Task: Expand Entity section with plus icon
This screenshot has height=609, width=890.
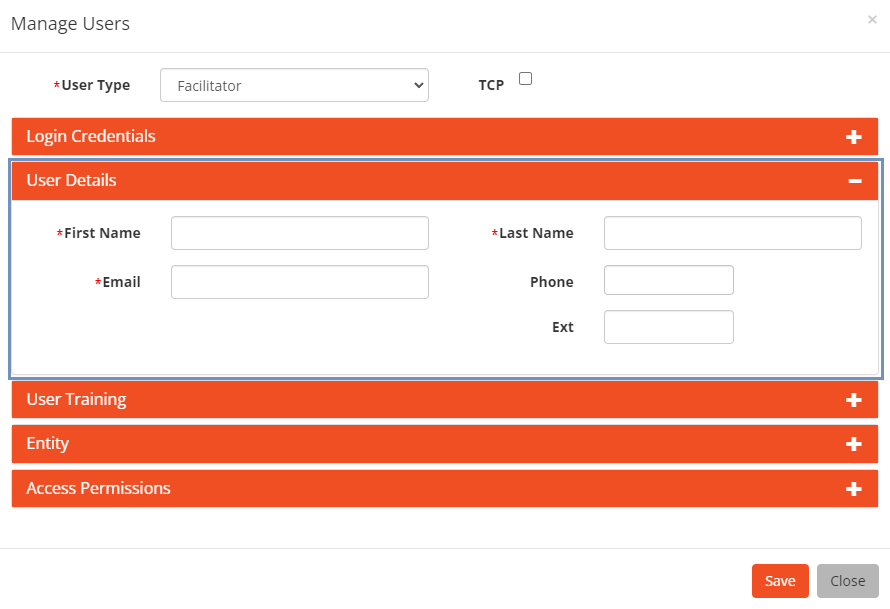Action: [854, 444]
